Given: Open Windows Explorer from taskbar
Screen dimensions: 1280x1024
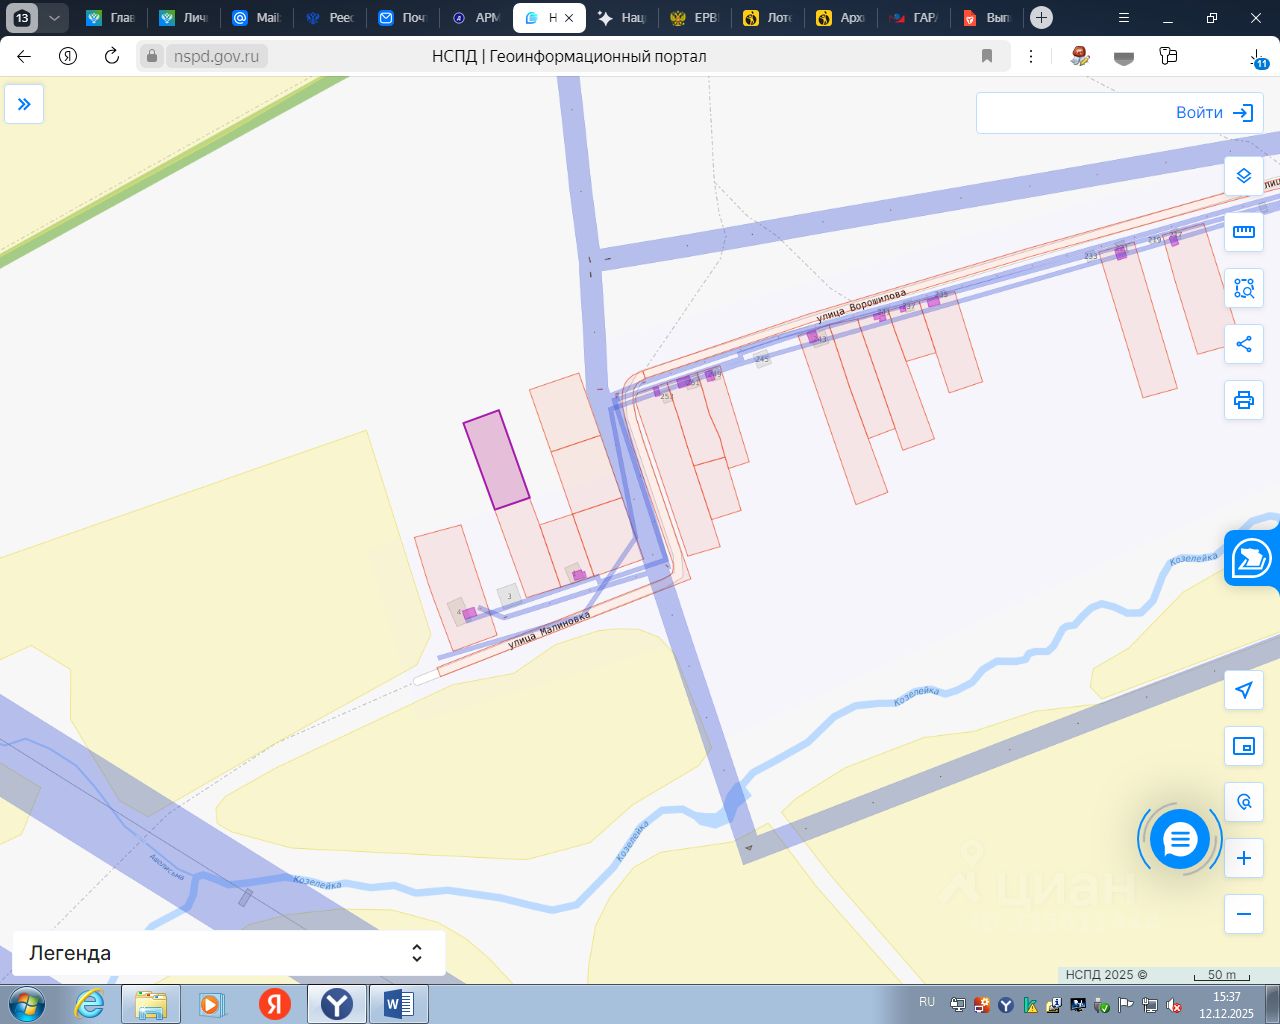Looking at the screenshot, I should [x=151, y=1004].
